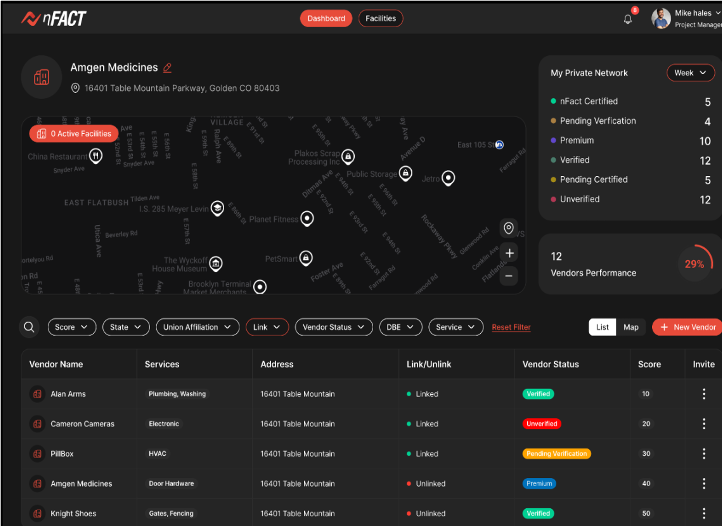The image size is (722, 526).
Task: Open Amgen Medicines row options menu
Action: pyautogui.click(x=704, y=484)
